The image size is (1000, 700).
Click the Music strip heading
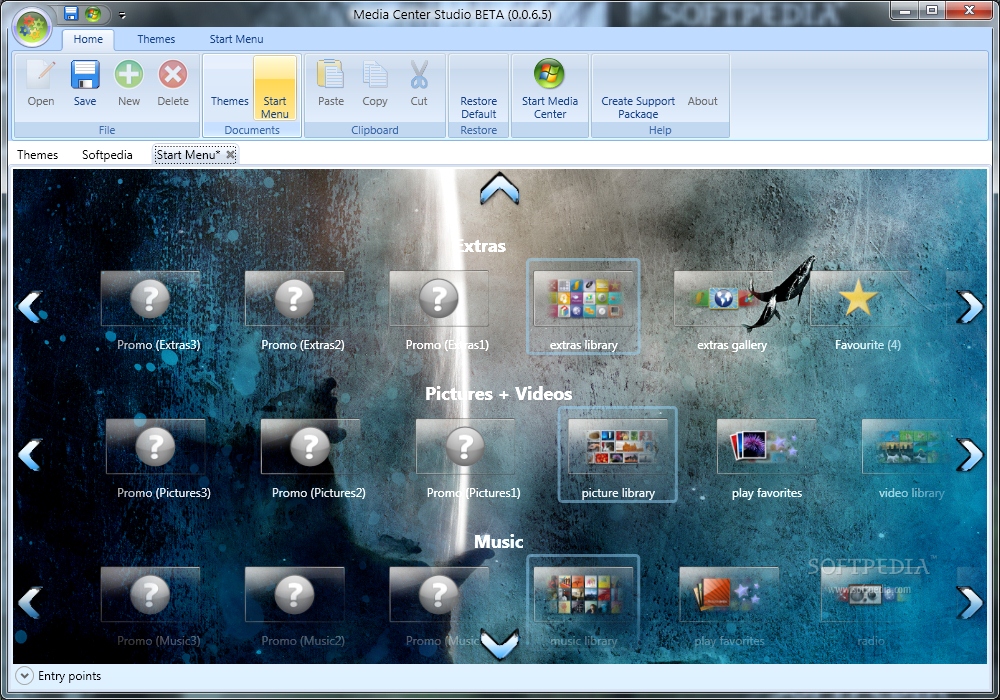point(499,542)
